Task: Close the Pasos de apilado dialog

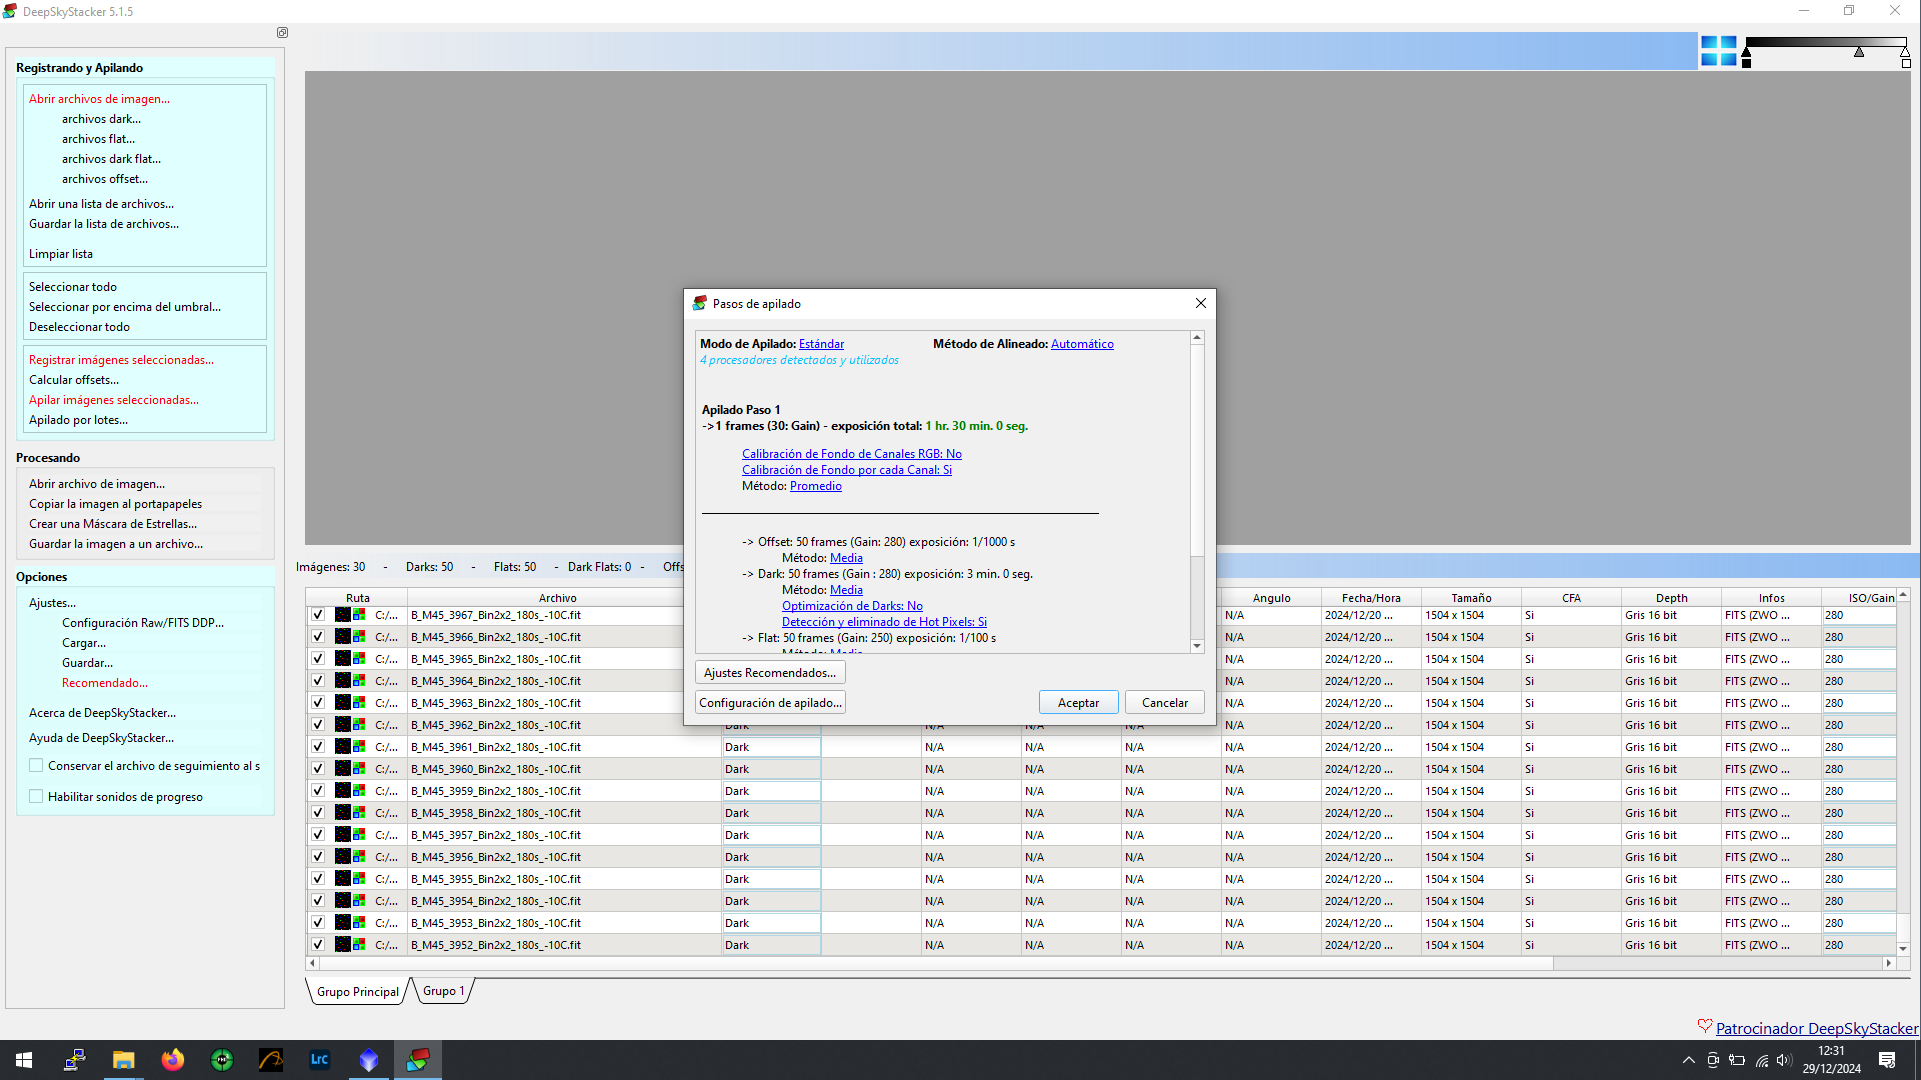Action: coord(1200,303)
